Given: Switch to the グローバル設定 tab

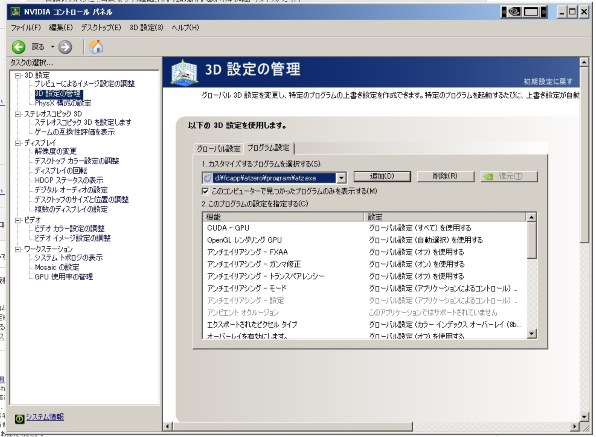Looking at the screenshot, I should (x=218, y=149).
